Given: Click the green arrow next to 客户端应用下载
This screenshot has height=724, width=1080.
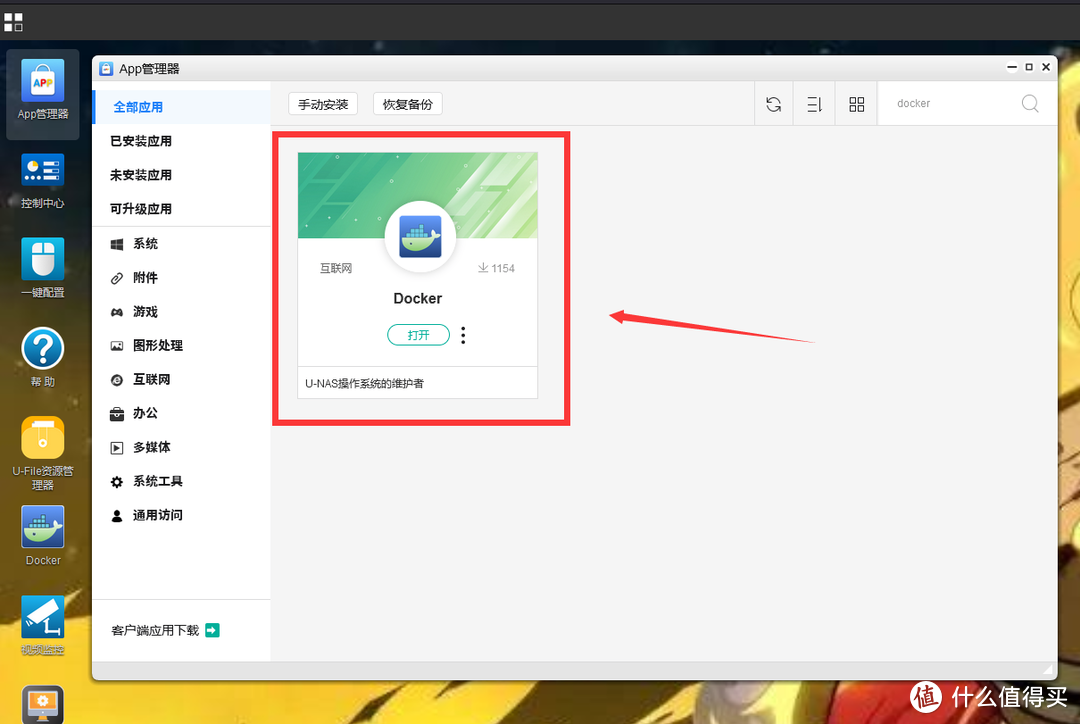Looking at the screenshot, I should [212, 630].
